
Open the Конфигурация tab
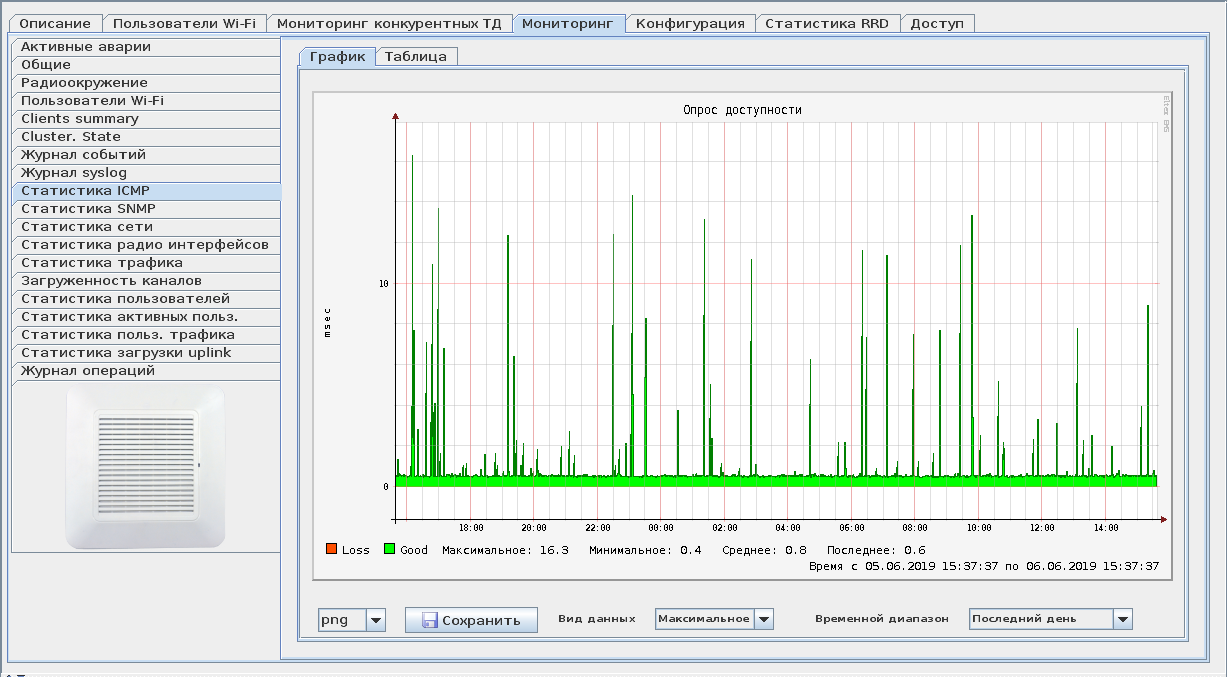(x=690, y=23)
